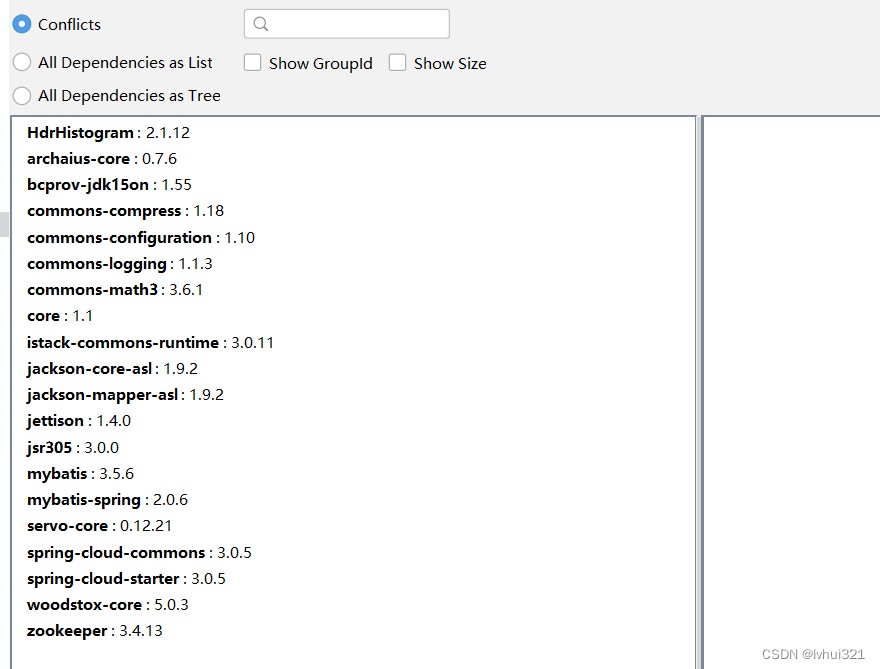Select All Dependencies as List option

click(22, 62)
